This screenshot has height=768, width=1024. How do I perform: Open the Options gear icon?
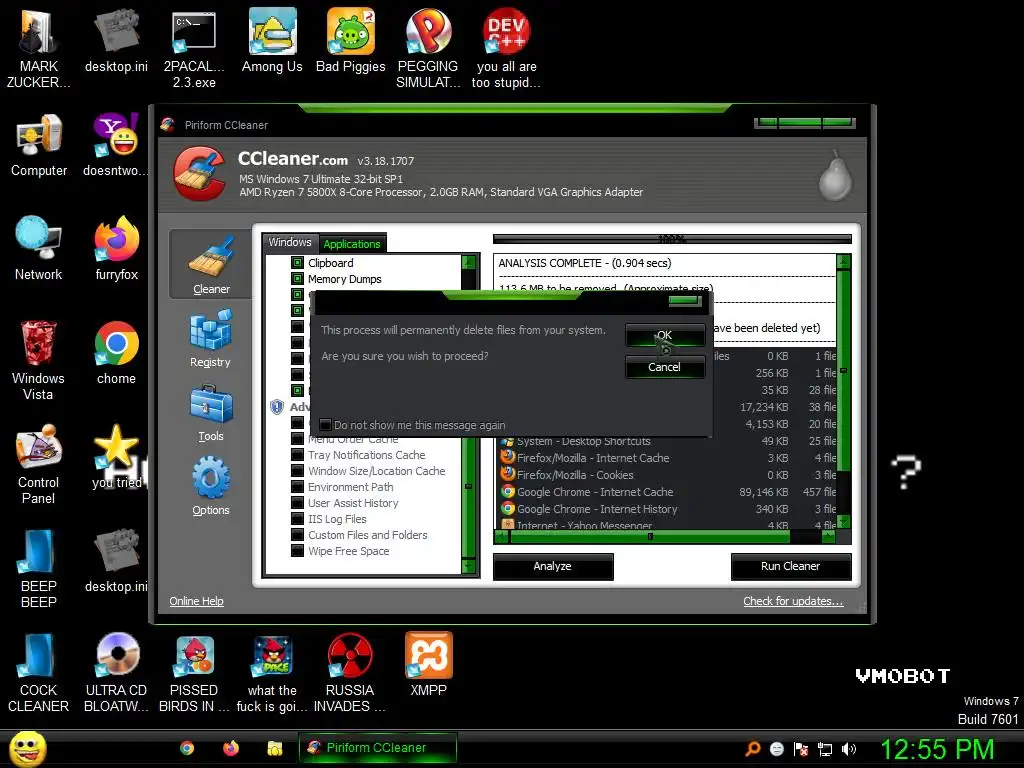point(211,478)
